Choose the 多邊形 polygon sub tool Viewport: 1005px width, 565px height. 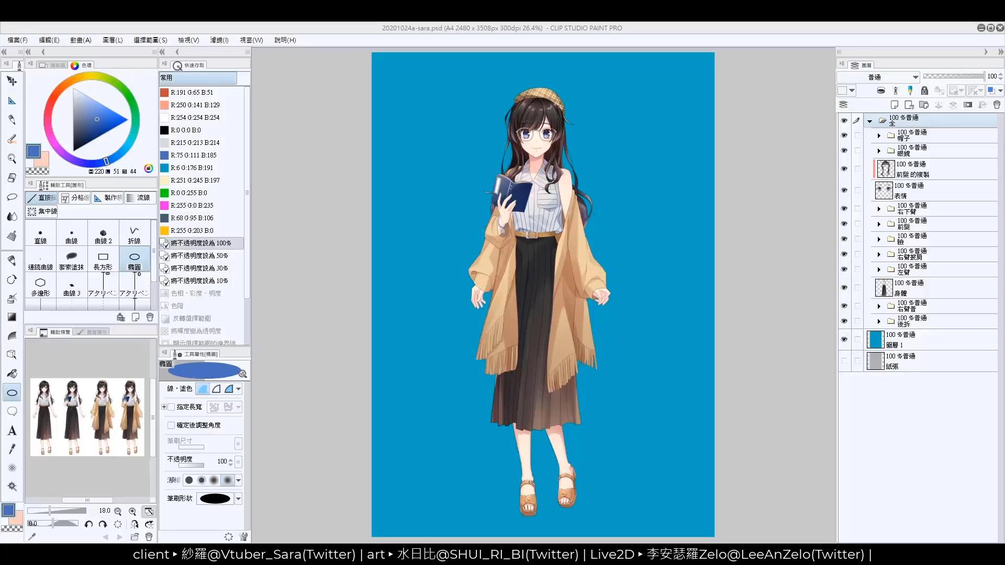(x=40, y=286)
